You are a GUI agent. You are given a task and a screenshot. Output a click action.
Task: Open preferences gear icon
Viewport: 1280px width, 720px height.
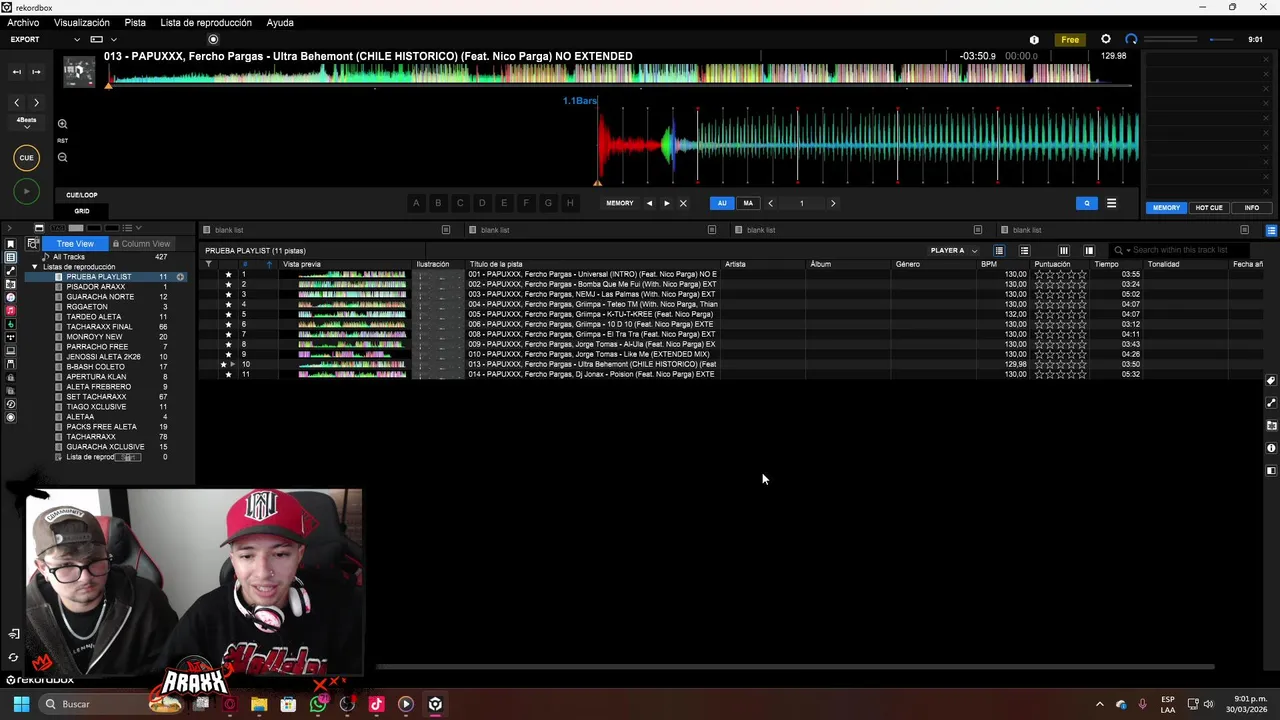pyautogui.click(x=1105, y=40)
